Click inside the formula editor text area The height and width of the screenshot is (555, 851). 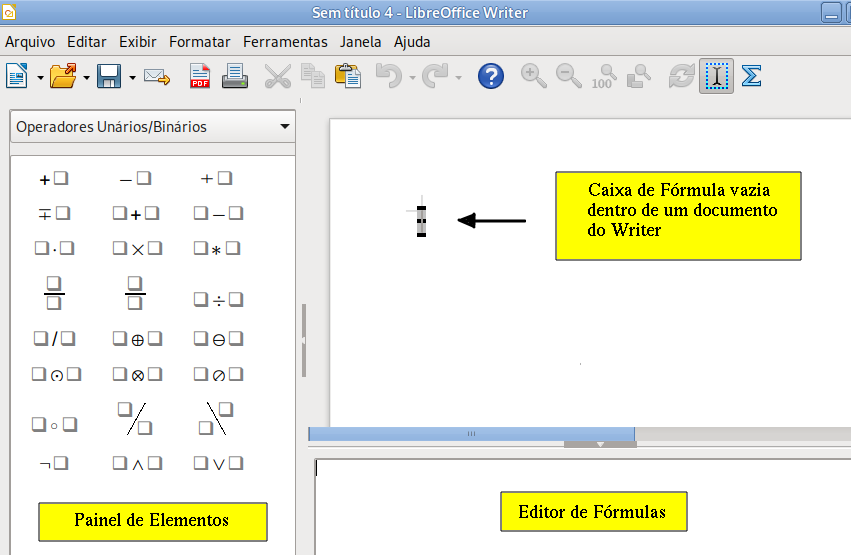(x=583, y=507)
